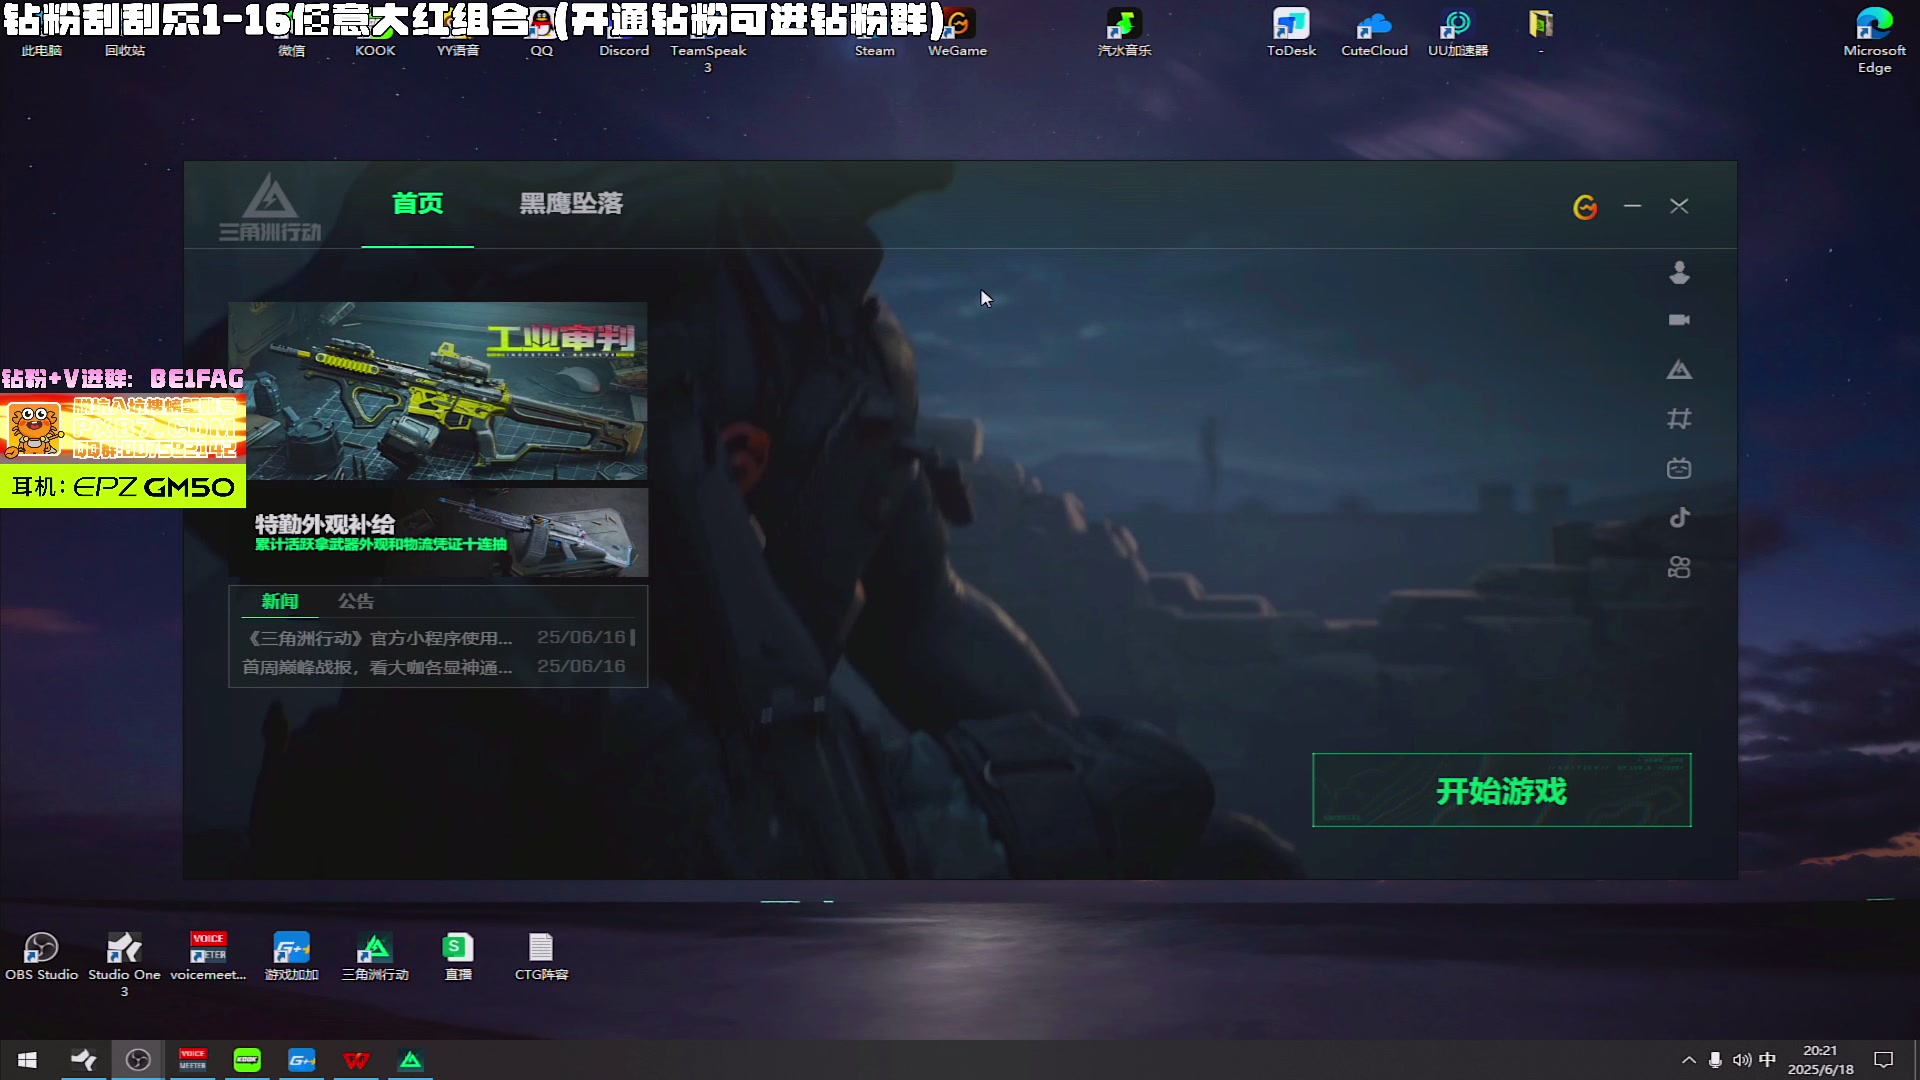
Task: Select 三角洲行动 desktop shortcut
Action: [375, 956]
